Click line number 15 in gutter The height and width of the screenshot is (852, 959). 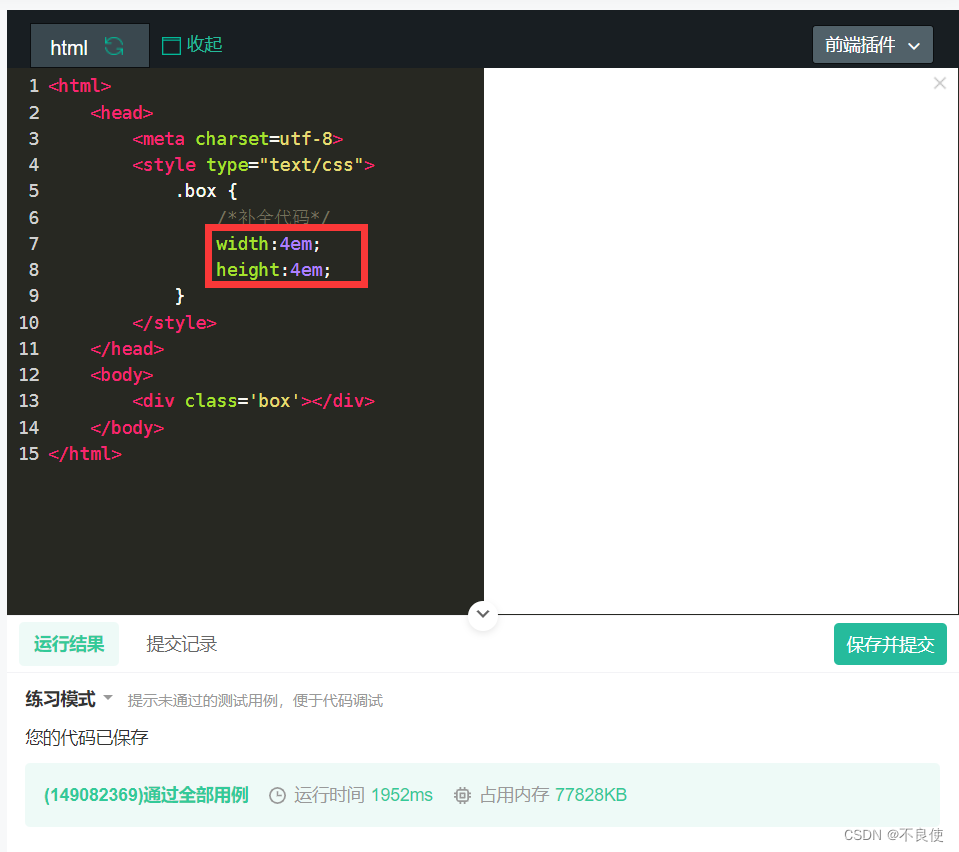coord(29,454)
